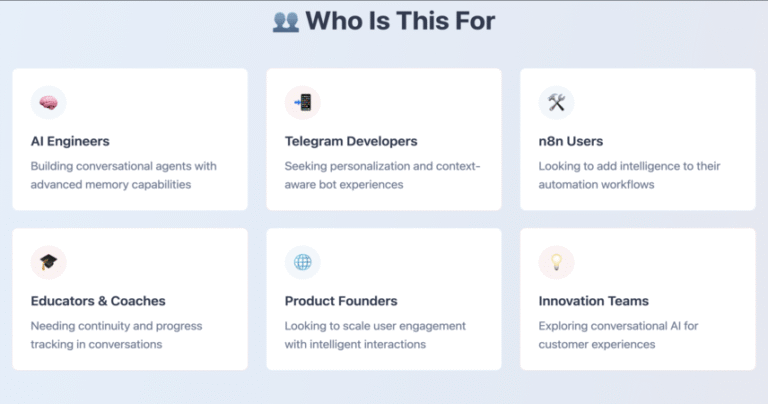Click the phone icon for Telegram Developers

[303, 103]
